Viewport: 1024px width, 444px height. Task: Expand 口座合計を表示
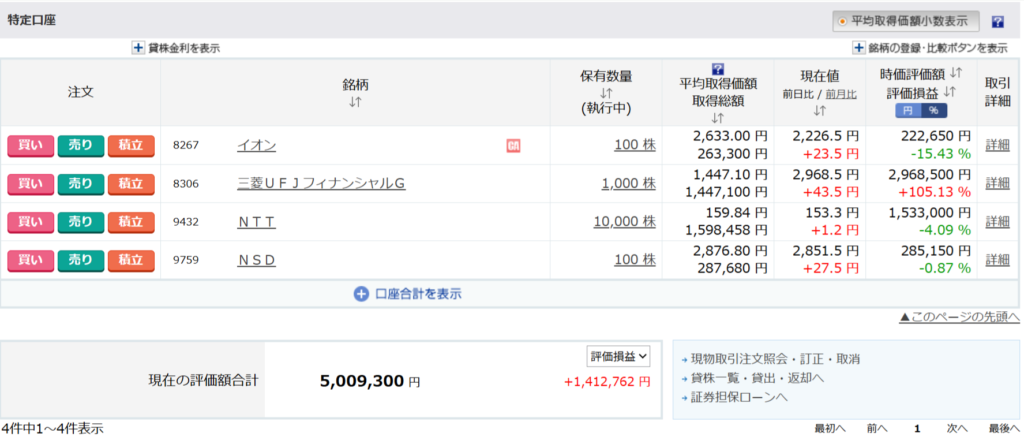pyautogui.click(x=408, y=294)
